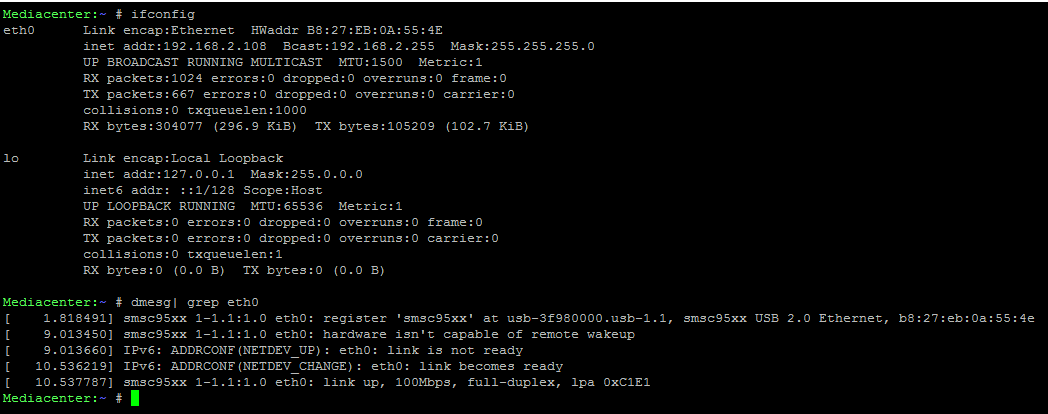Image resolution: width=1048 pixels, height=414 pixels.
Task: Click the RX packets:1024 entry
Action: tap(139, 79)
